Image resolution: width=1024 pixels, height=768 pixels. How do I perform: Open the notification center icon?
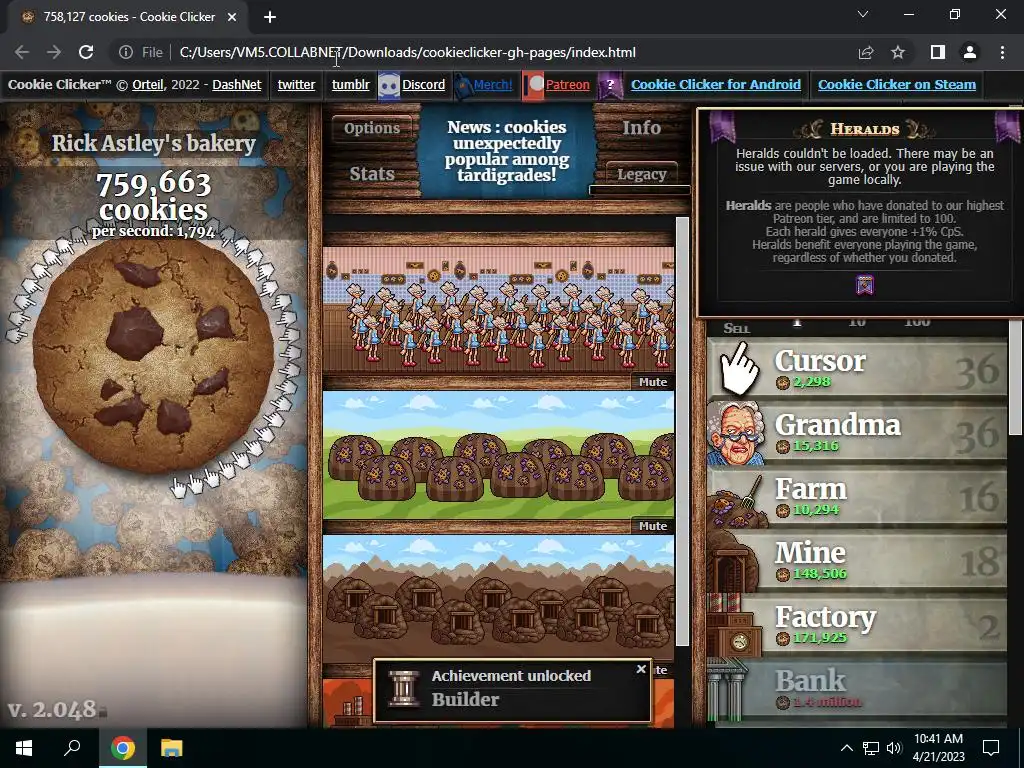pyautogui.click(x=991, y=748)
